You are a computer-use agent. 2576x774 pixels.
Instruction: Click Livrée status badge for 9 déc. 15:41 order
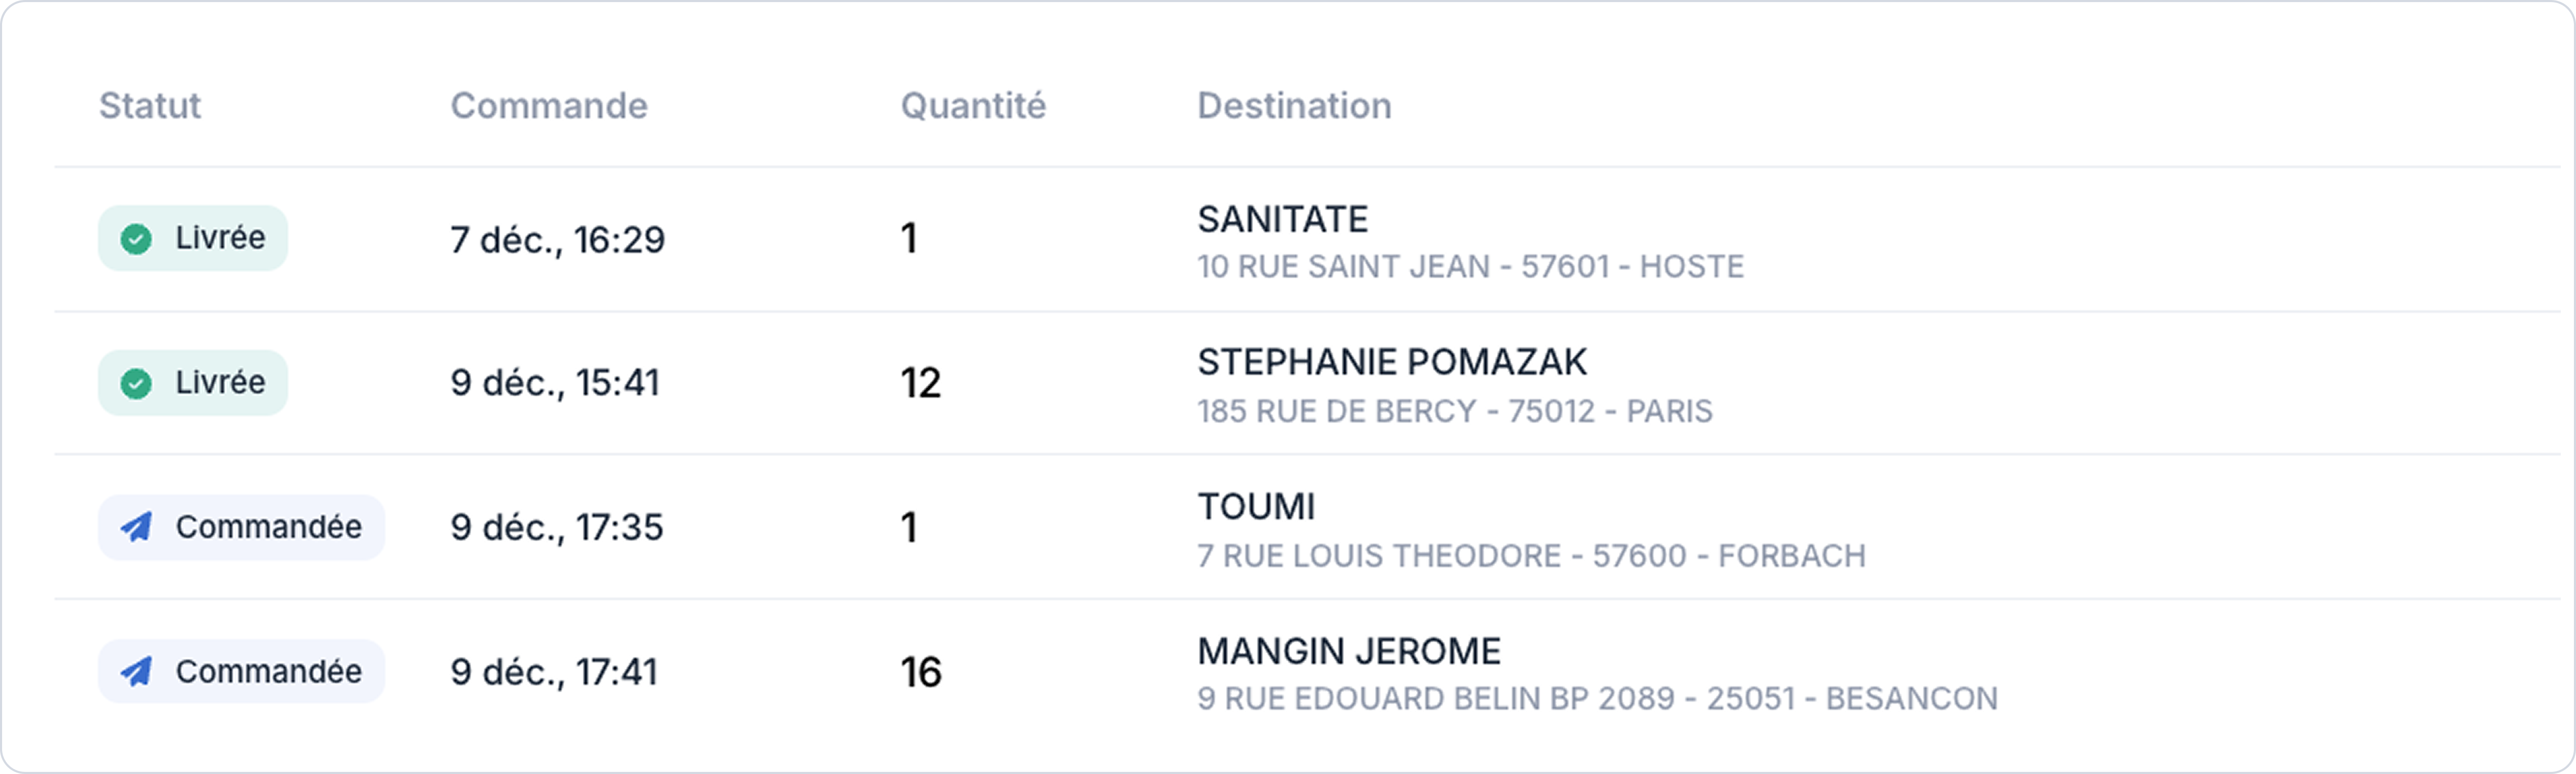(193, 383)
